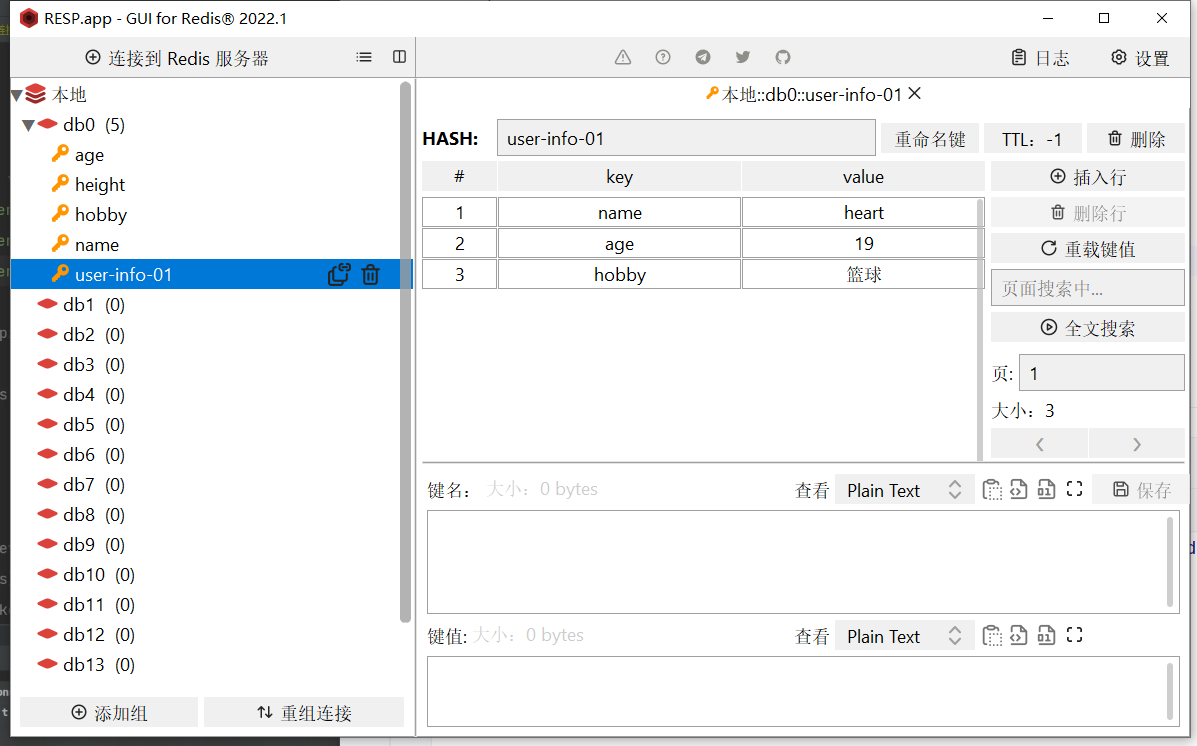Viewport: 1197px width, 746px height.
Task: Go to the next page arrow
Action: (x=1137, y=444)
